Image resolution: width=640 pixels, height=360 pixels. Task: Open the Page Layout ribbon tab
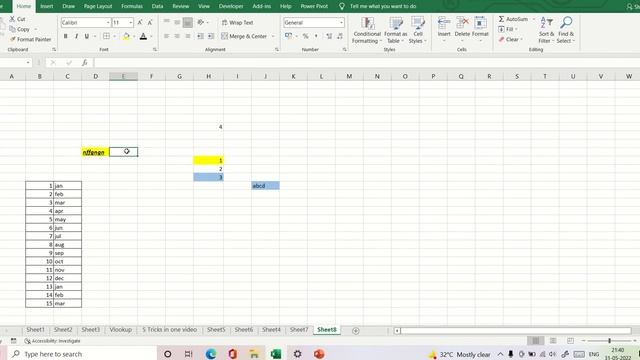click(98, 6)
